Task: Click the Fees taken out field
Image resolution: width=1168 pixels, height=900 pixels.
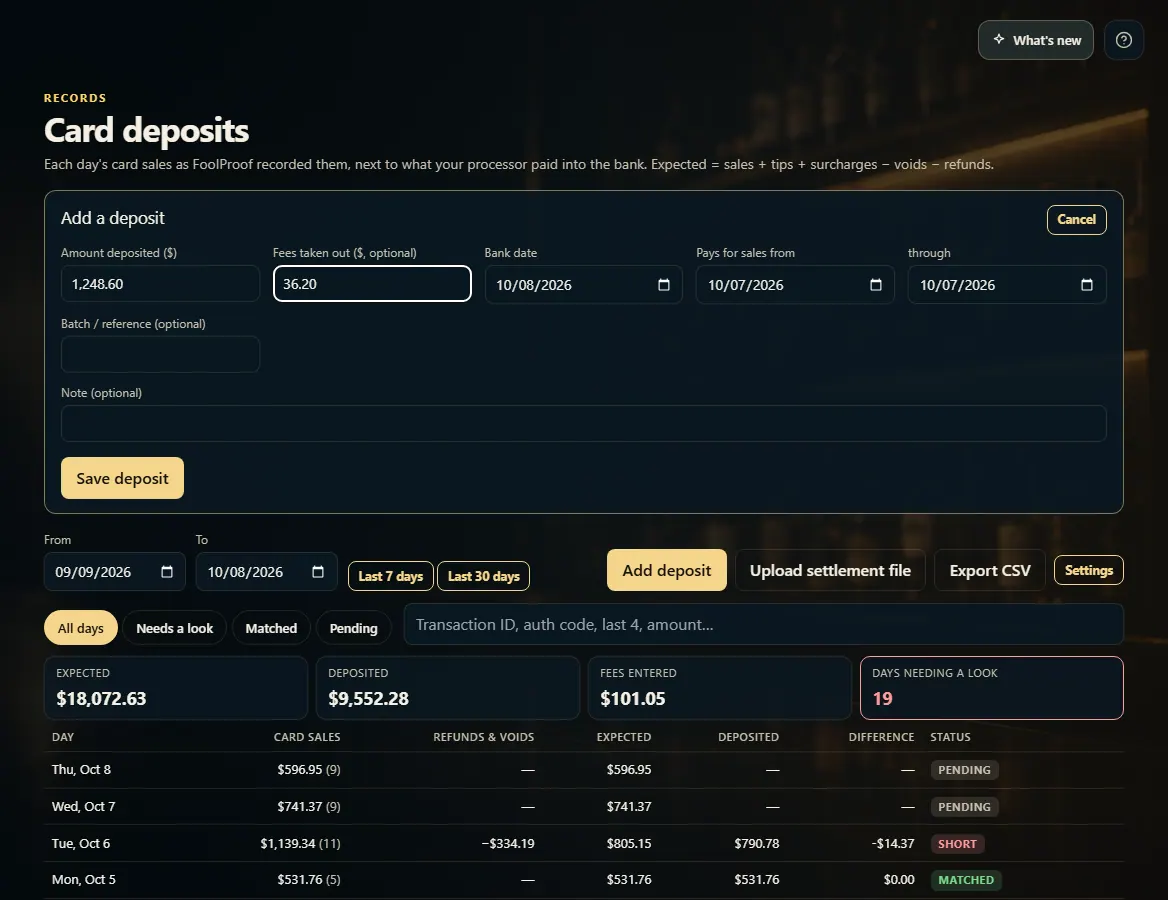Action: pyautogui.click(x=372, y=284)
